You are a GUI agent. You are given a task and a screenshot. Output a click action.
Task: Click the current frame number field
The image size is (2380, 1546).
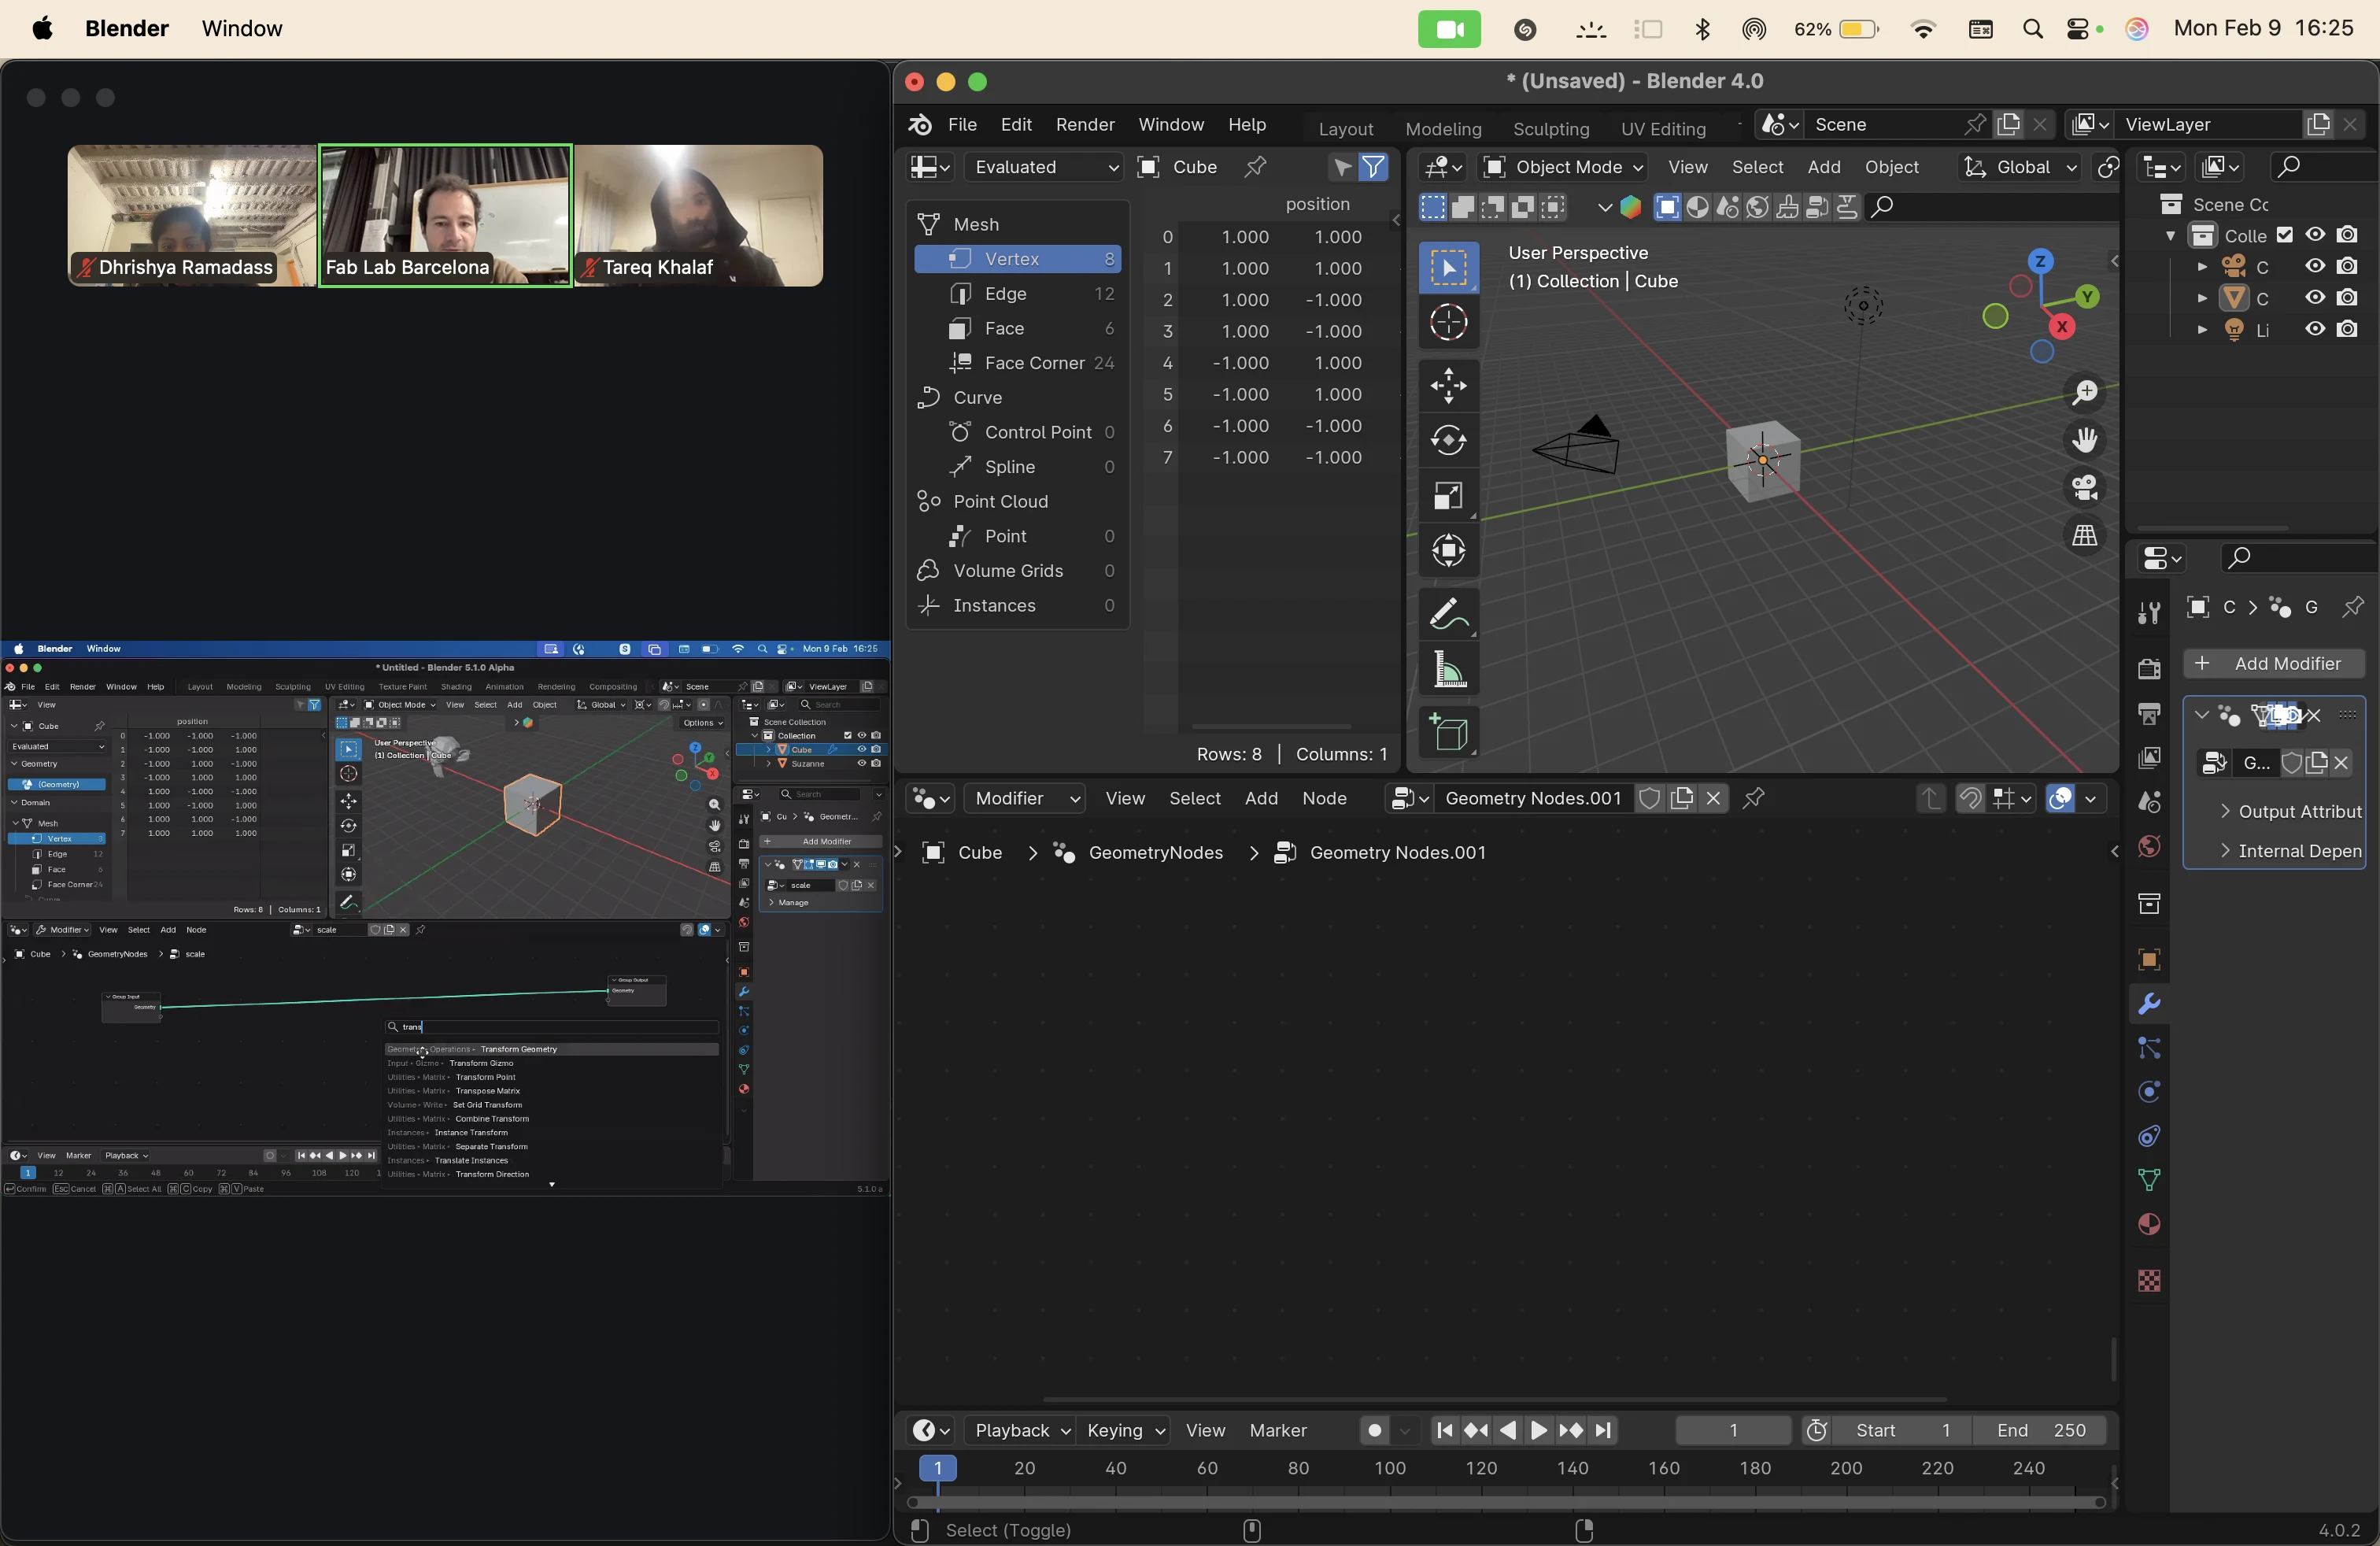[x=1732, y=1430]
